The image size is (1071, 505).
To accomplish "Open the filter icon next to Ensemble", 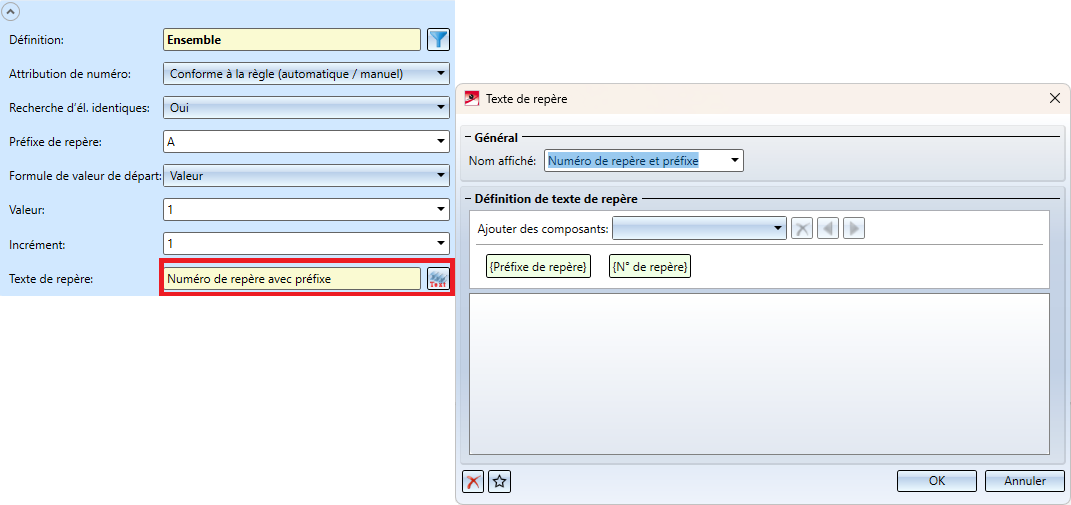I will click(x=438, y=40).
